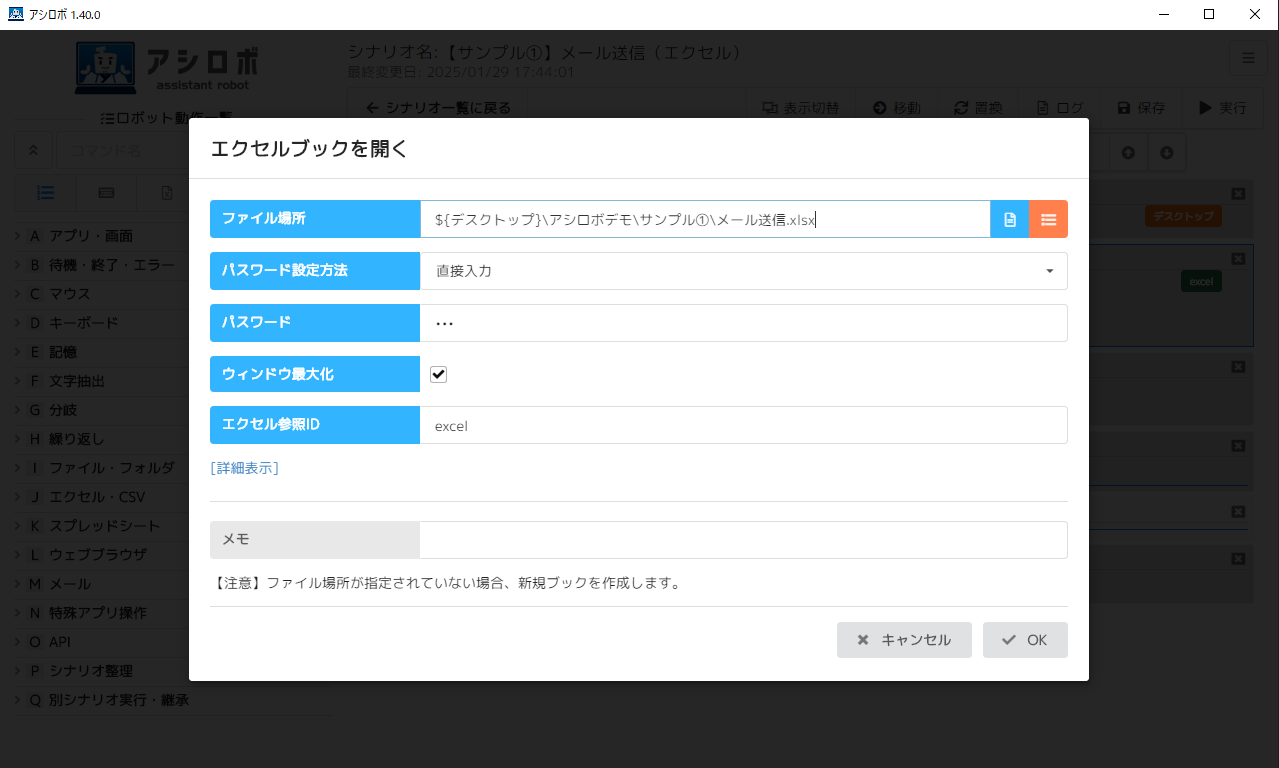This screenshot has width=1279, height=768.
Task: Delete the step tagged excel with its X icon
Action: click(1238, 258)
